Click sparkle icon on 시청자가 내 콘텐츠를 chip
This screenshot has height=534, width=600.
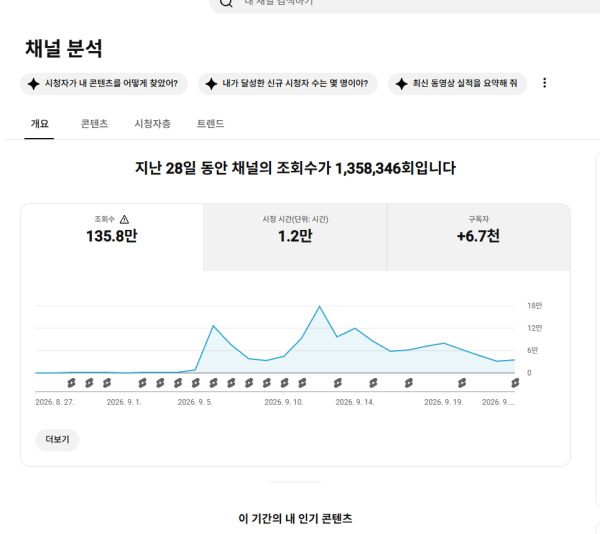pos(34,84)
